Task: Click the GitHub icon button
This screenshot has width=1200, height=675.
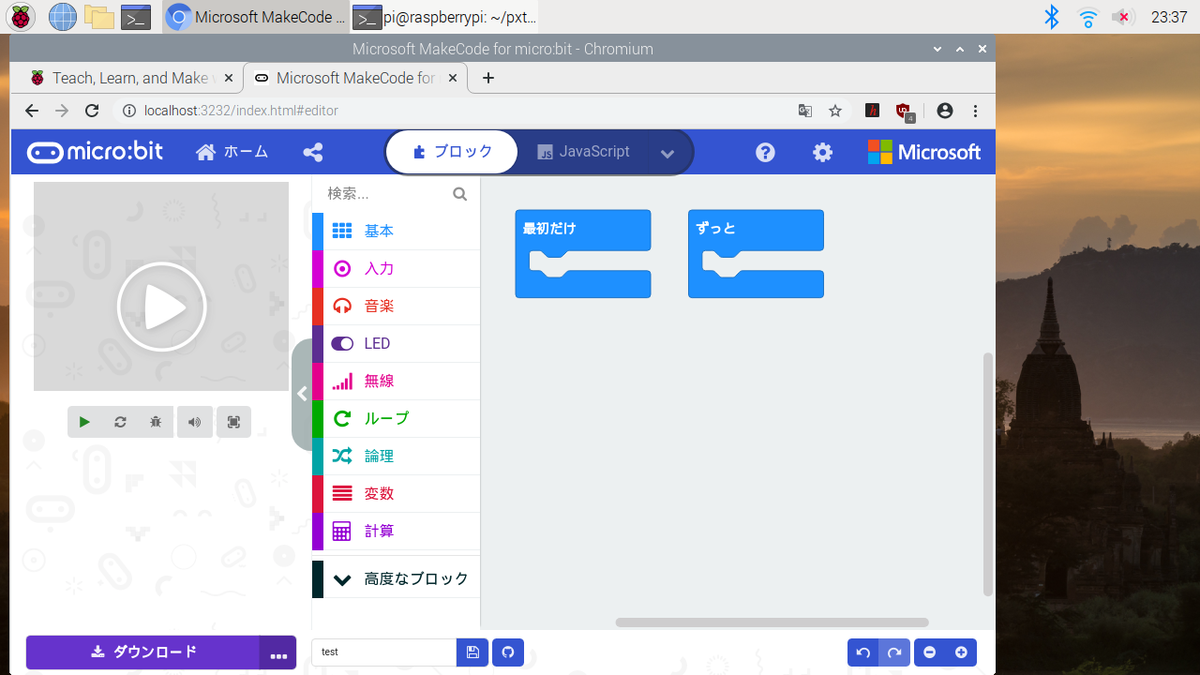Action: click(x=508, y=652)
